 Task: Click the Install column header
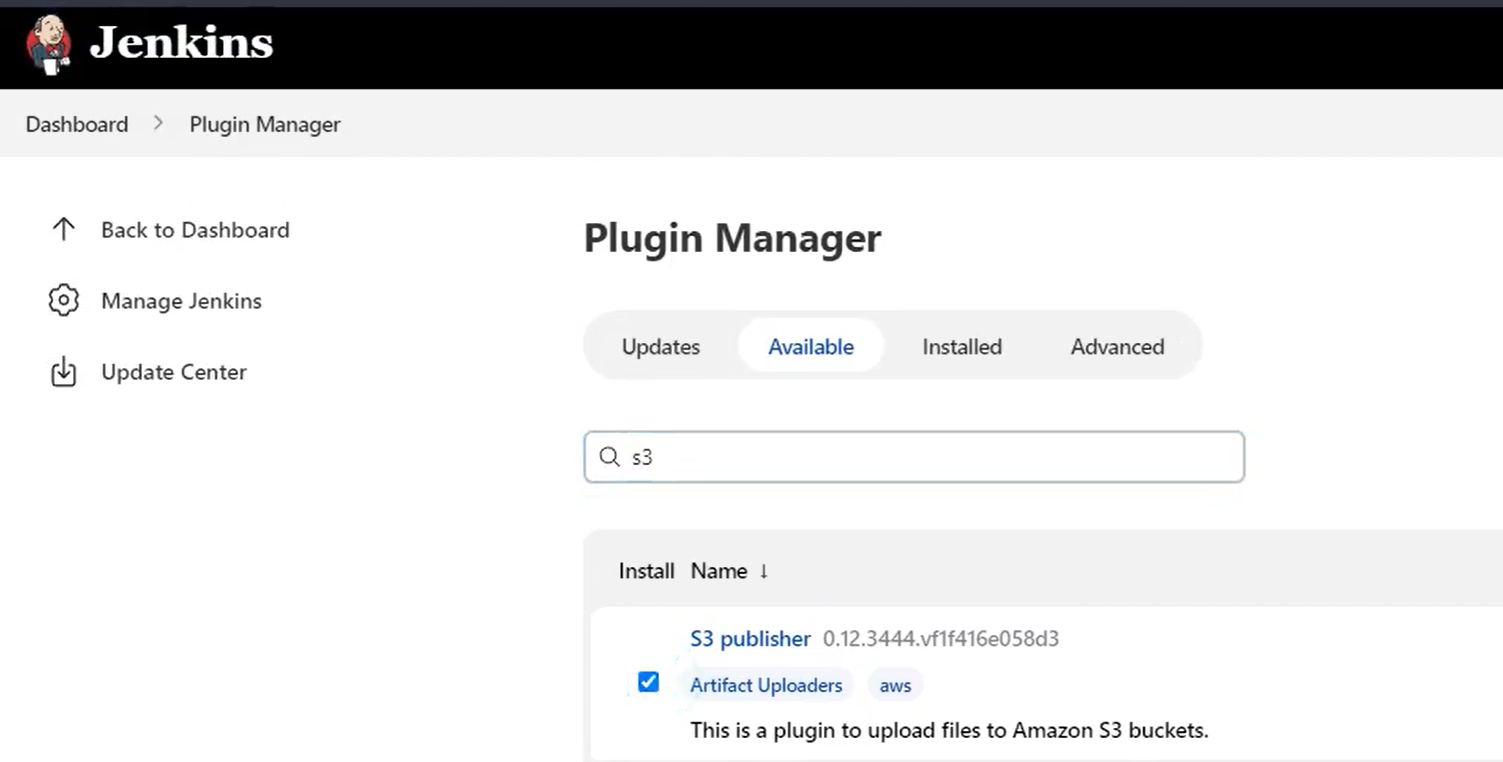point(646,571)
